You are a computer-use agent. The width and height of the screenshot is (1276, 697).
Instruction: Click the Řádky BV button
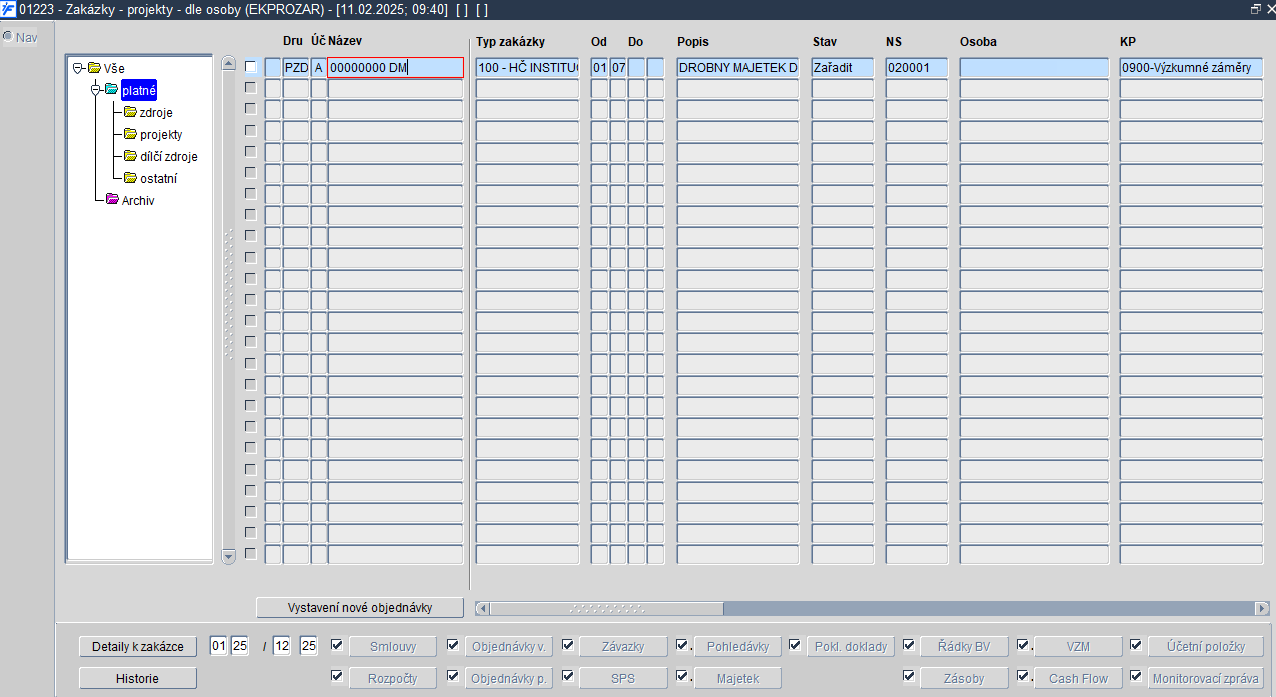coord(964,647)
